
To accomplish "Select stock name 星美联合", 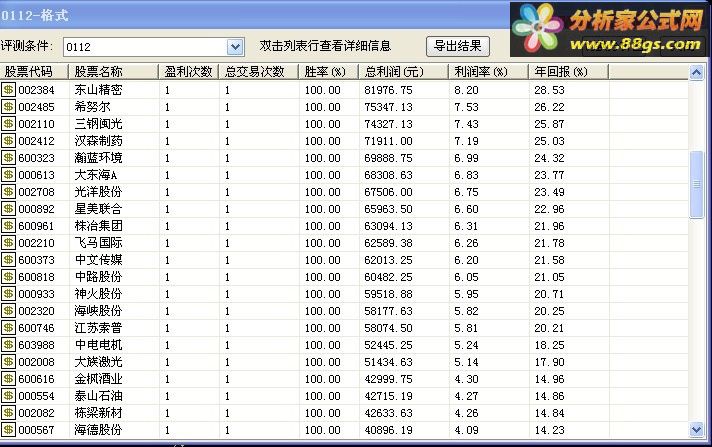I will coord(99,209).
